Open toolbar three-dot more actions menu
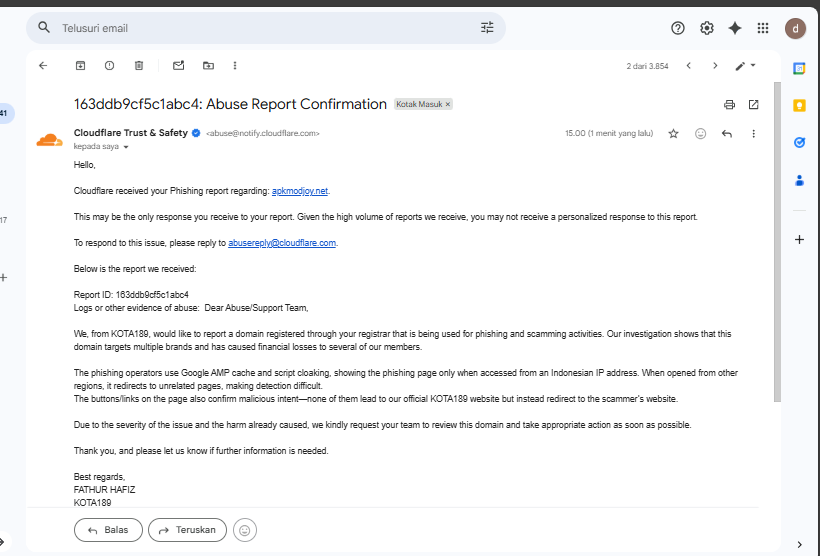 tap(235, 65)
